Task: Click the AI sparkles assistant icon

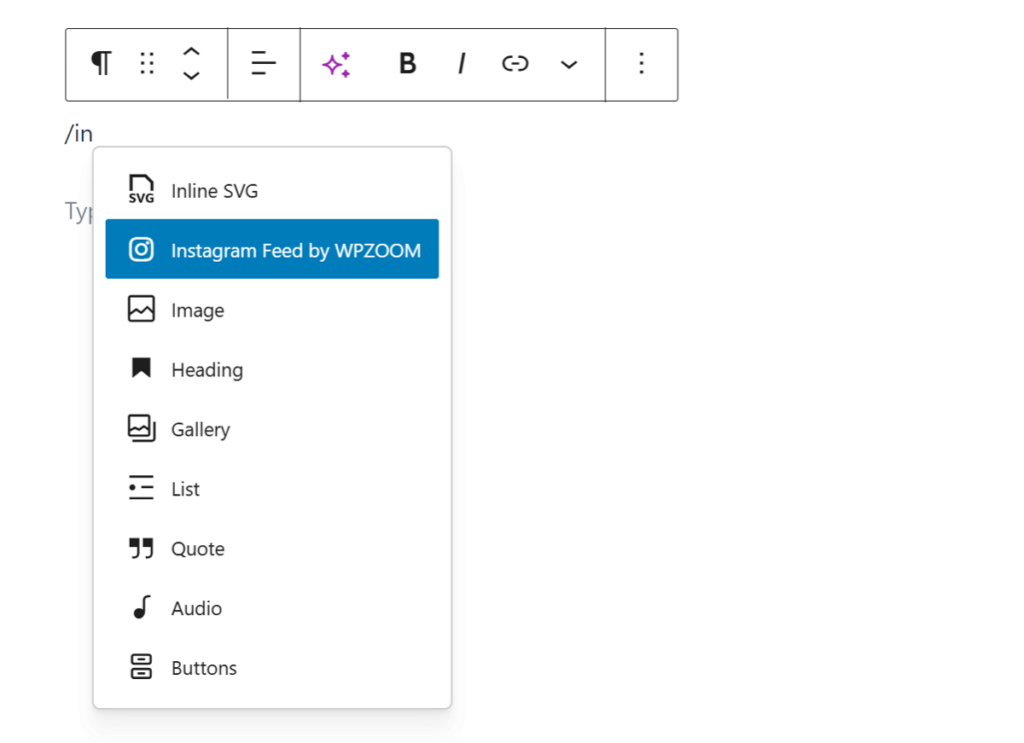Action: pyautogui.click(x=336, y=63)
